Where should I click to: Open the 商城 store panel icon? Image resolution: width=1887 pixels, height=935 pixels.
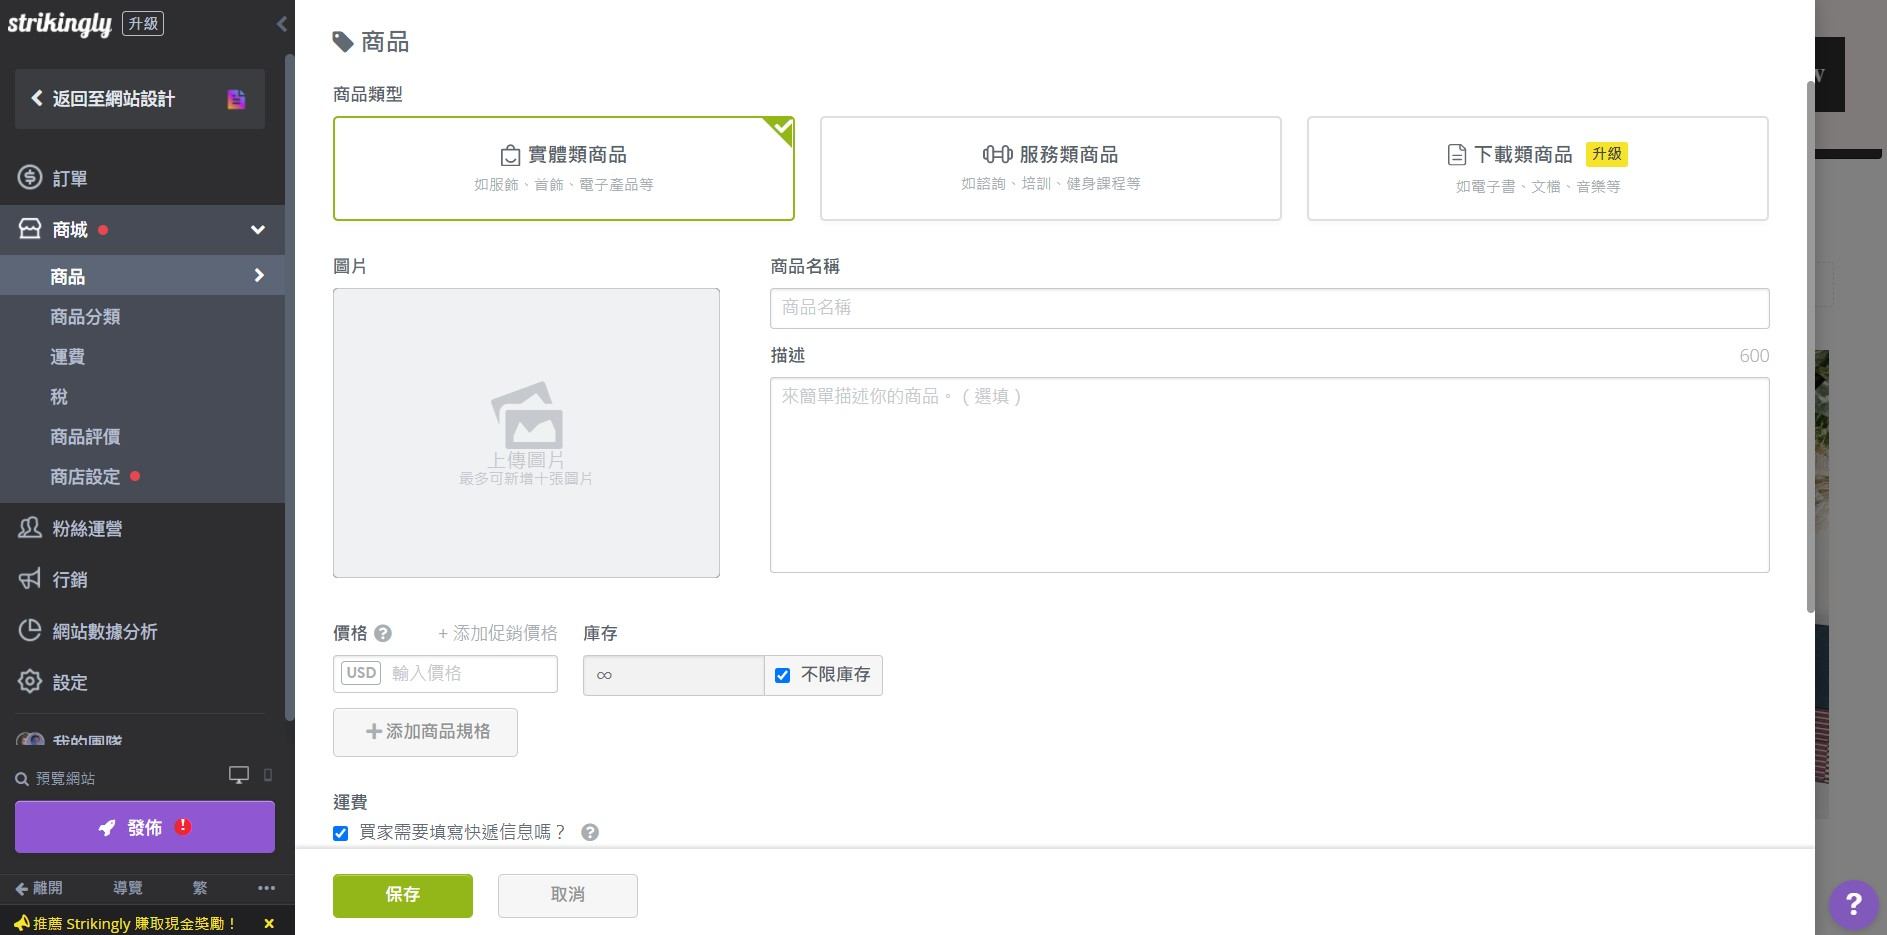coord(29,229)
